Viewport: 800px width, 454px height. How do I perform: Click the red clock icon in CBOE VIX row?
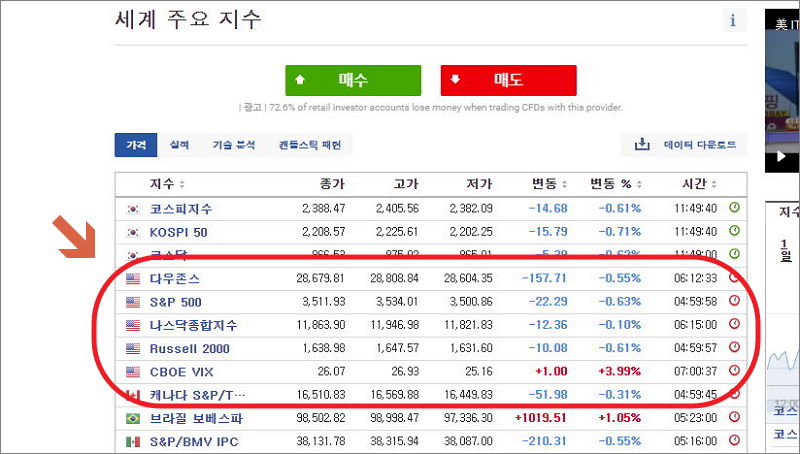point(734,370)
